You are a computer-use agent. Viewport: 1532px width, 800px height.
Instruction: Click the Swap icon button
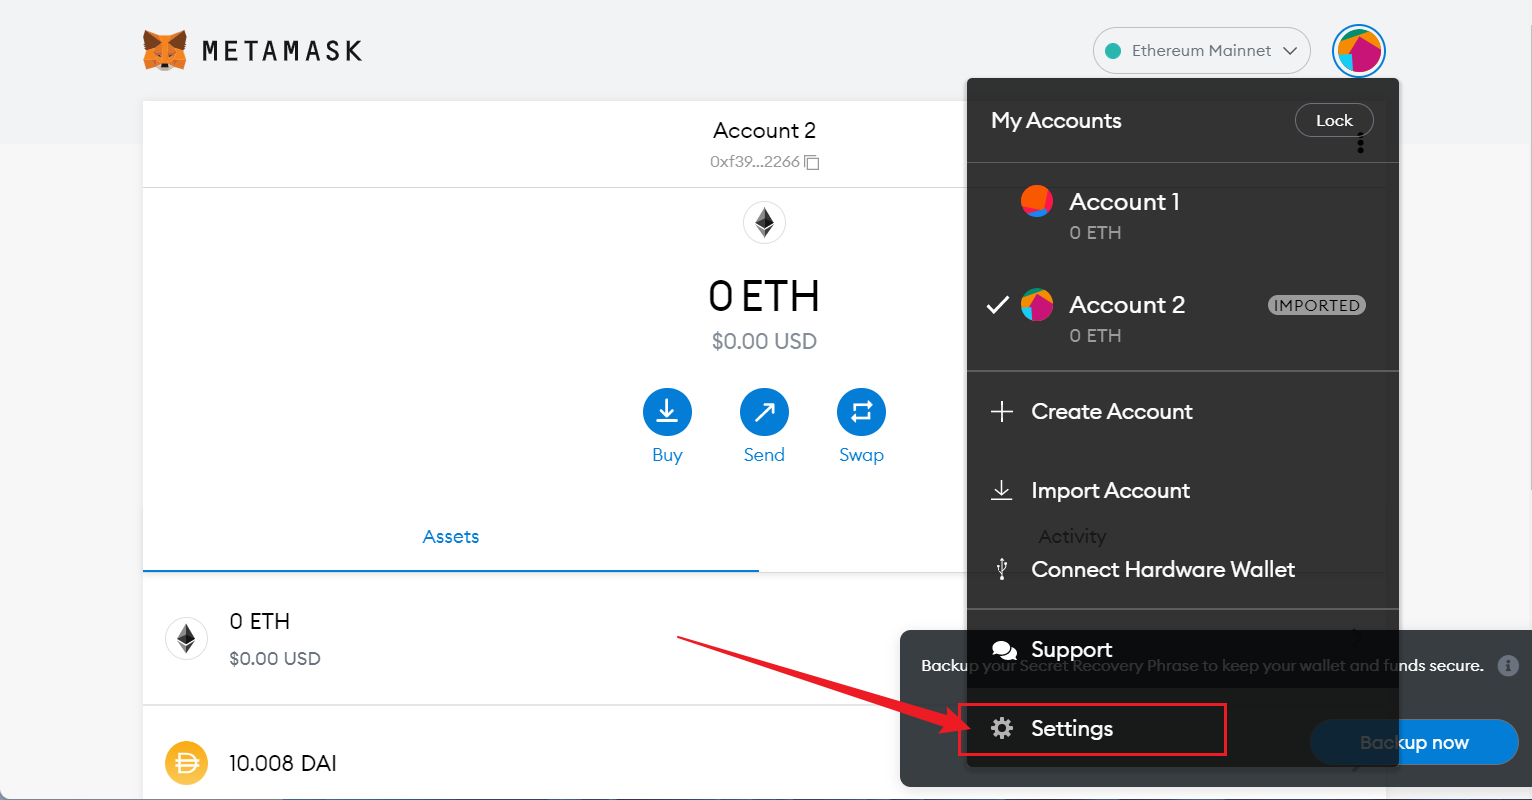[861, 412]
